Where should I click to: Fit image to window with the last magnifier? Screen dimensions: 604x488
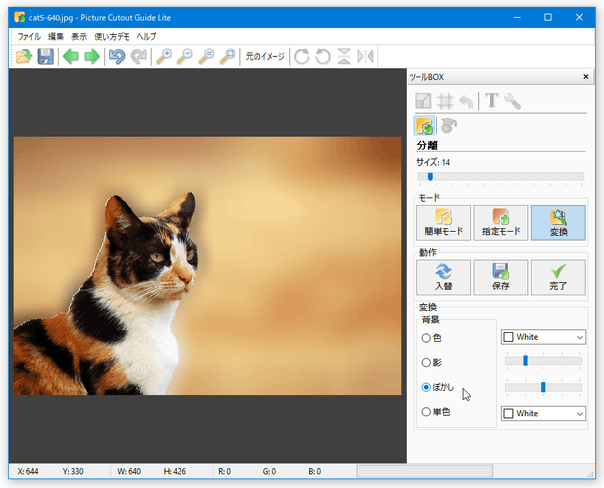(x=227, y=57)
